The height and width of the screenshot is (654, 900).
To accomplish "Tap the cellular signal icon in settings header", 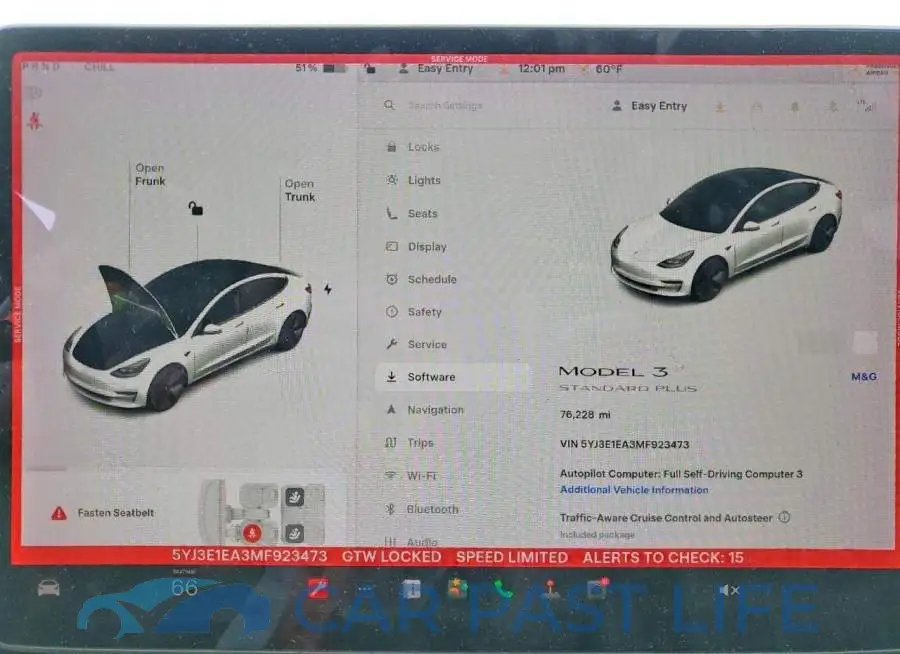I will [x=865, y=106].
